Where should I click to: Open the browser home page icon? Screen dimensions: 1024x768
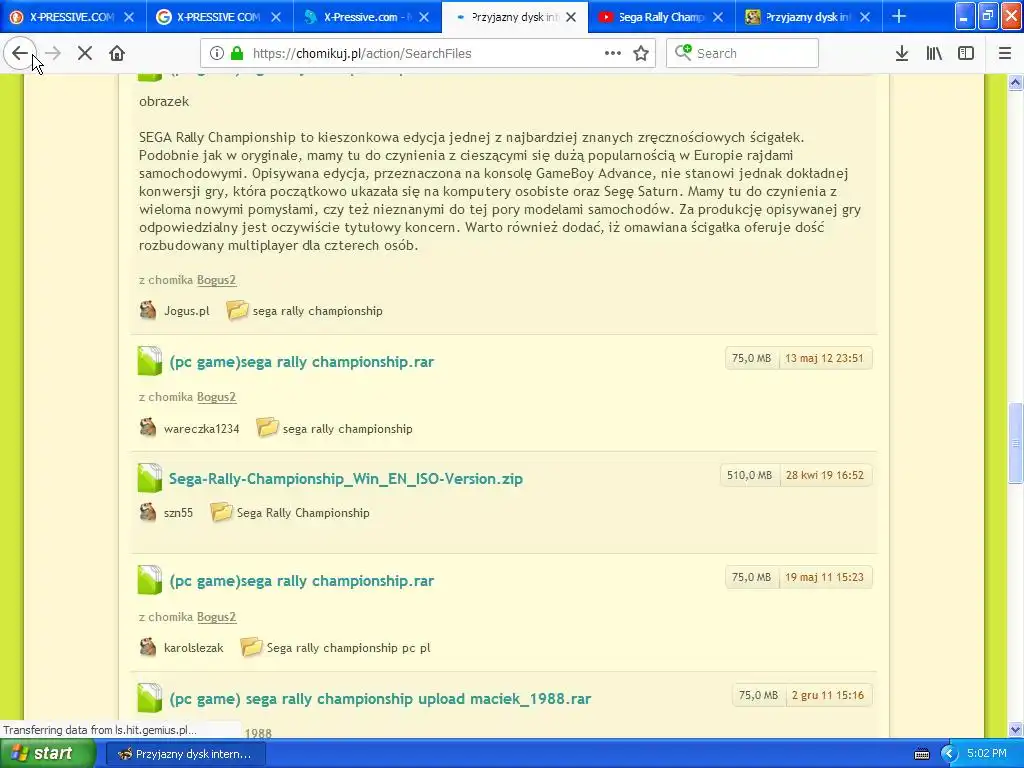click(x=117, y=54)
